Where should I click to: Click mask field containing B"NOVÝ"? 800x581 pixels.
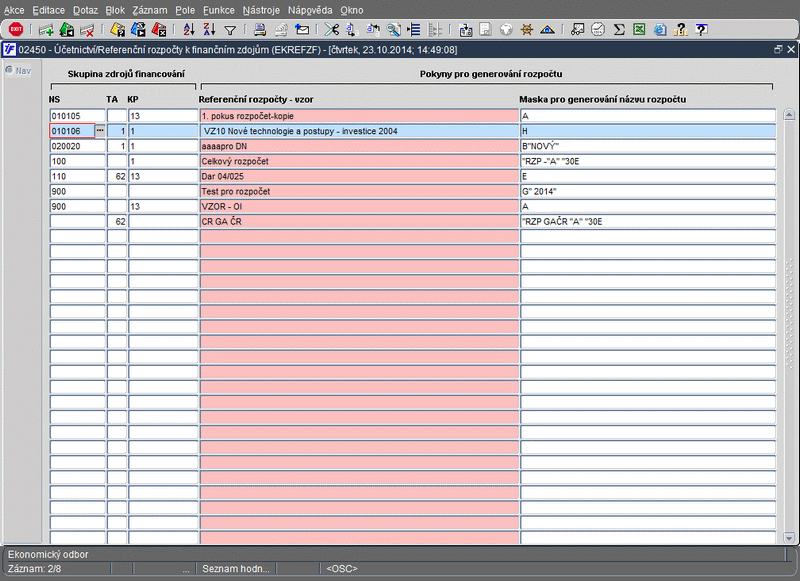648,146
